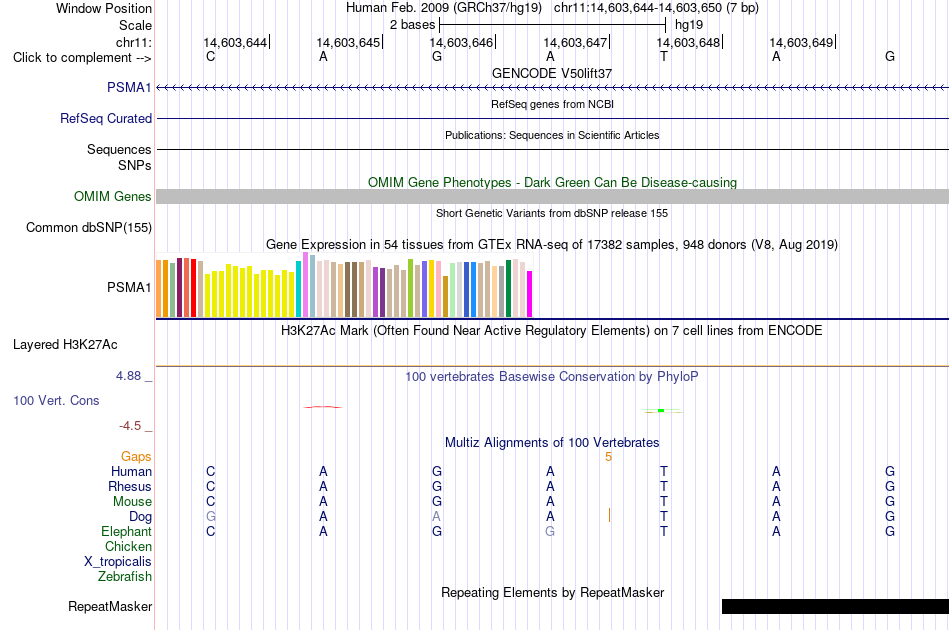Click the faded G in the Elephant row
The width and height of the screenshot is (950, 630).
click(550, 531)
